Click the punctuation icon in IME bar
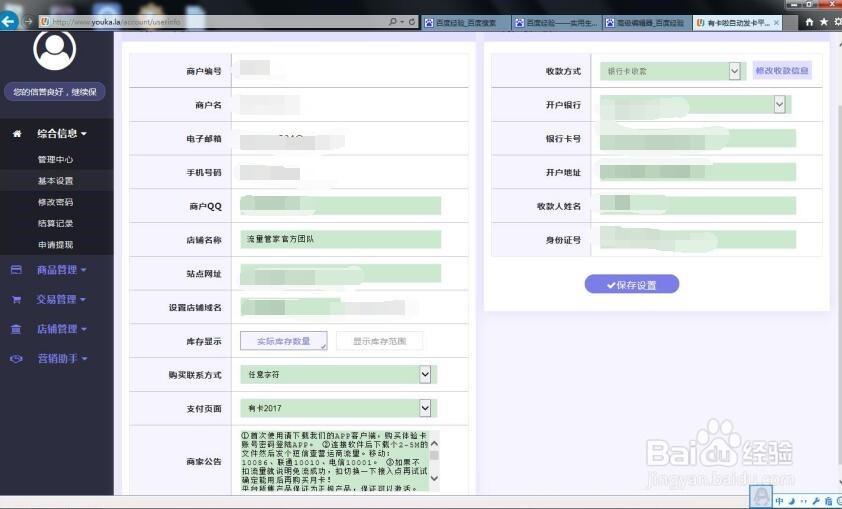The width and height of the screenshot is (842, 509). point(804,501)
